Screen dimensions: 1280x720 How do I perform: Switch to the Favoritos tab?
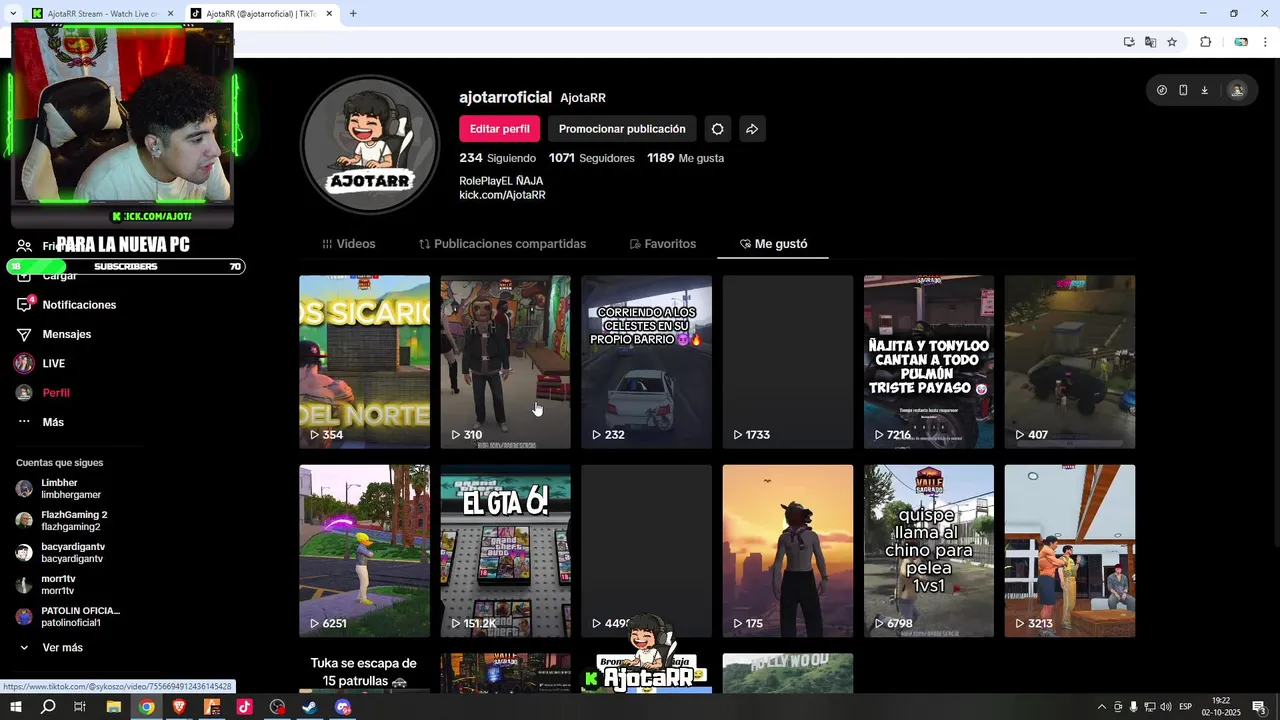pyautogui.click(x=662, y=244)
